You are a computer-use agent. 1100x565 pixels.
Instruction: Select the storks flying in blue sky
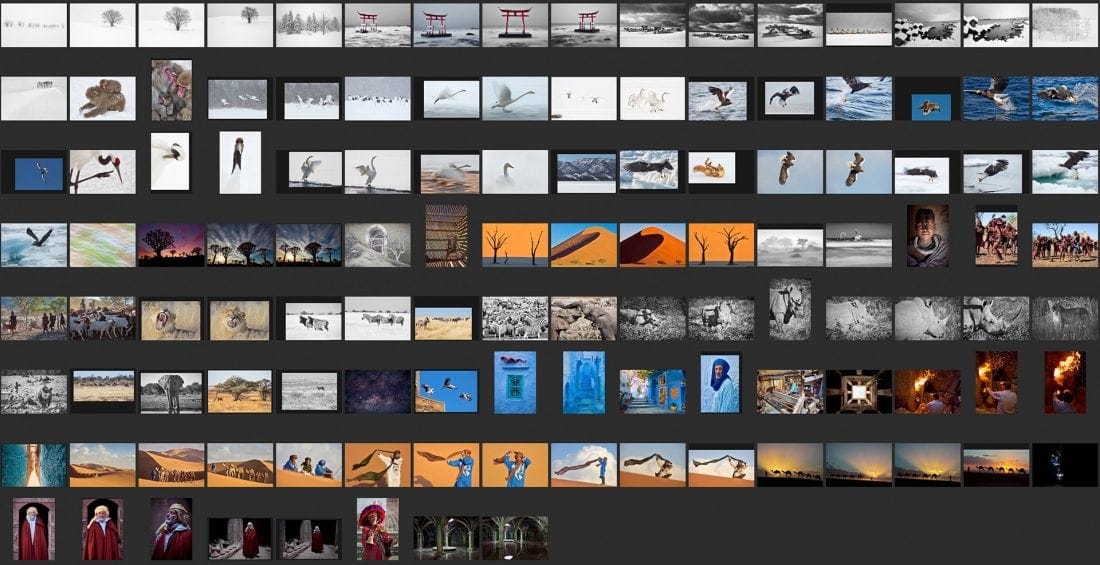coord(446,391)
